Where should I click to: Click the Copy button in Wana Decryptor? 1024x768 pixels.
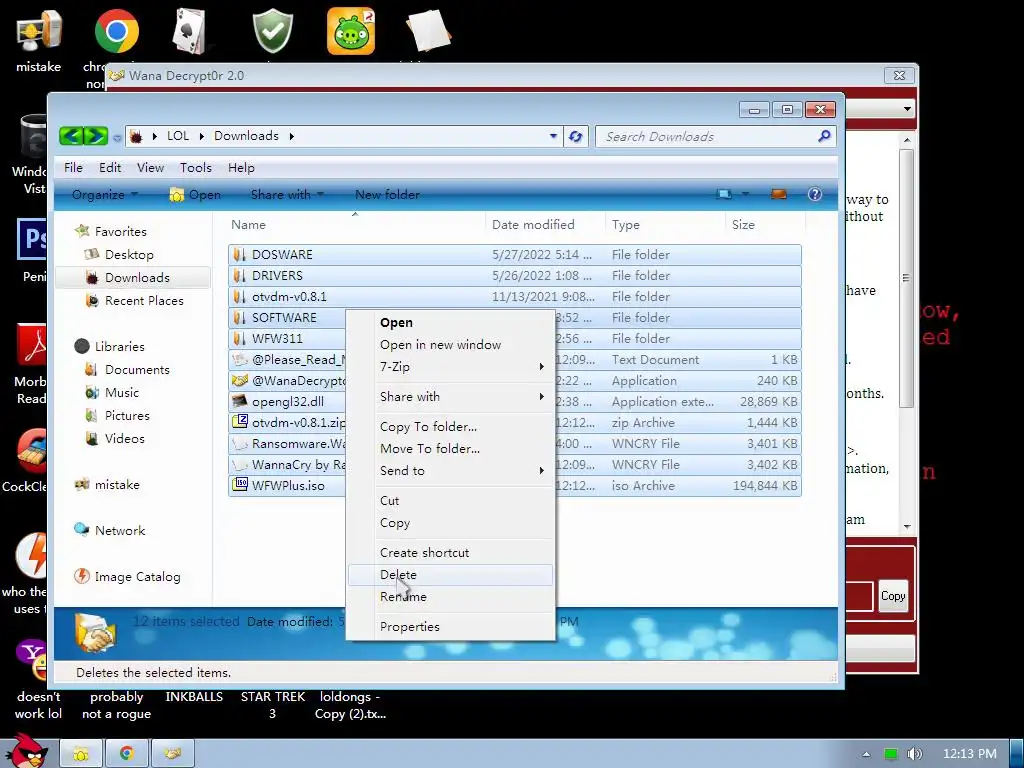[893, 596]
